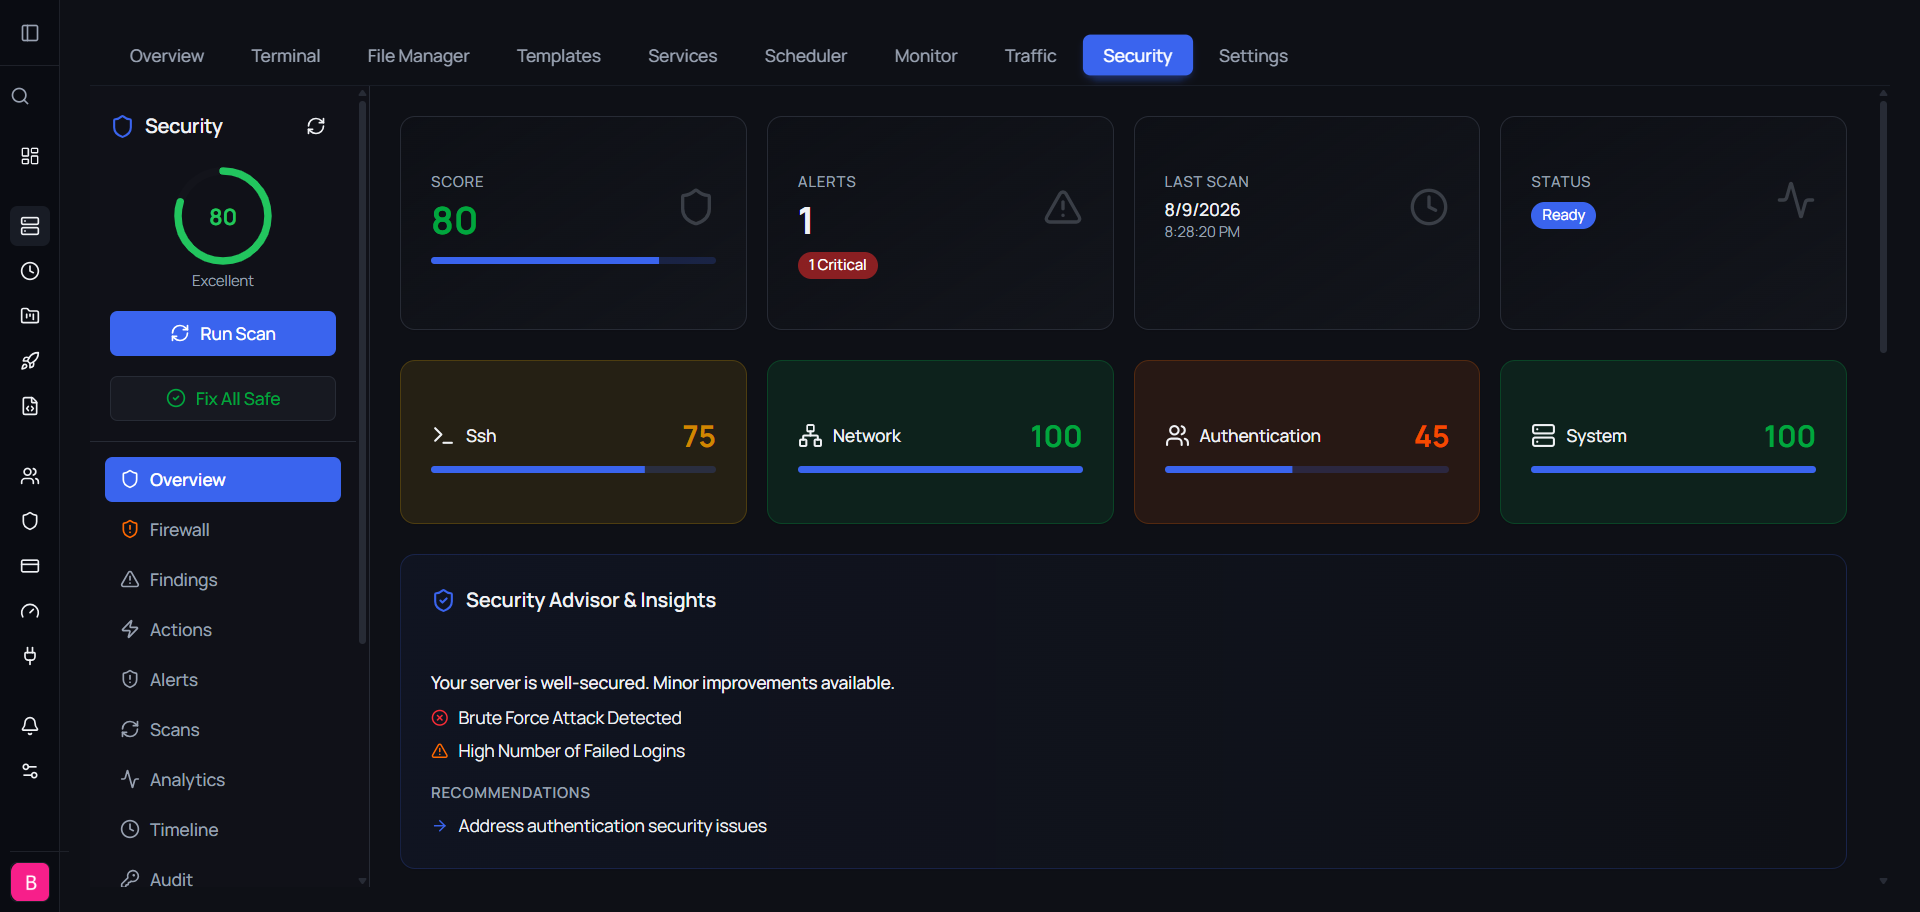Click the Brute Force Attack Detected text

pos(570,718)
